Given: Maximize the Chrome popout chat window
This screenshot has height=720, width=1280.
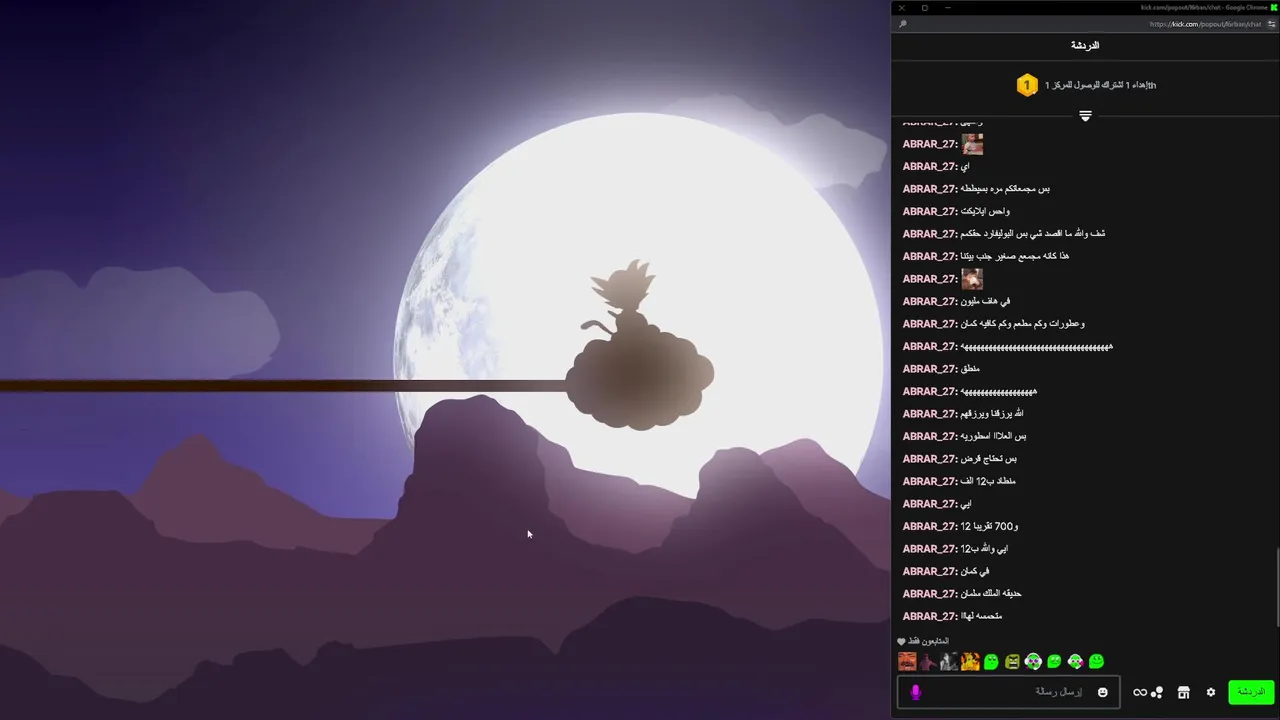Looking at the screenshot, I should pos(924,7).
